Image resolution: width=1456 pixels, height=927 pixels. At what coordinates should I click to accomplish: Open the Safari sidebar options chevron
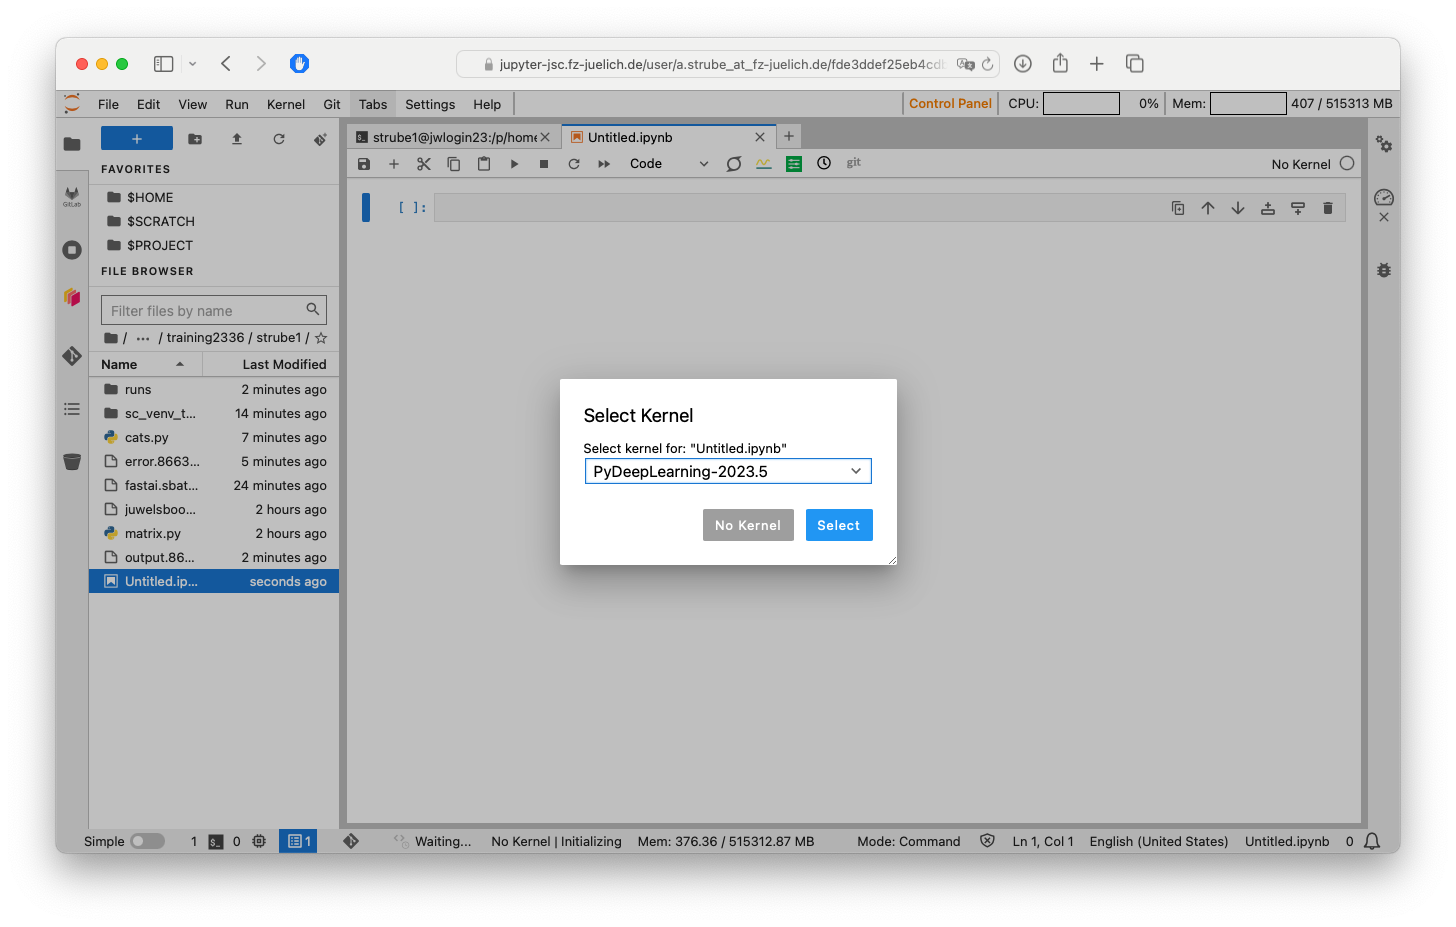pos(192,64)
